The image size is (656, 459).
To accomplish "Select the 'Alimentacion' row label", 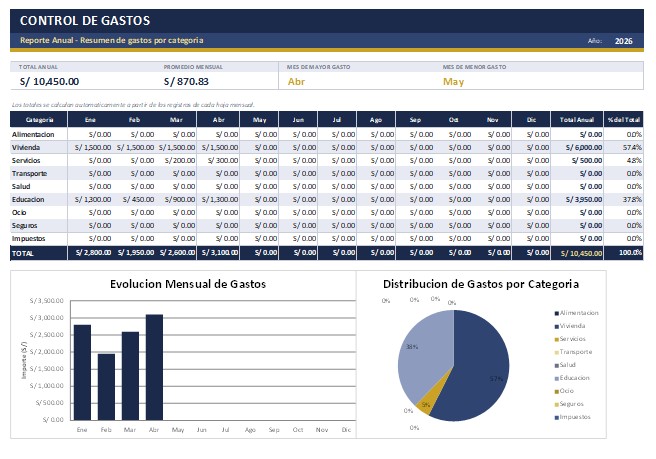I will tap(33, 134).
